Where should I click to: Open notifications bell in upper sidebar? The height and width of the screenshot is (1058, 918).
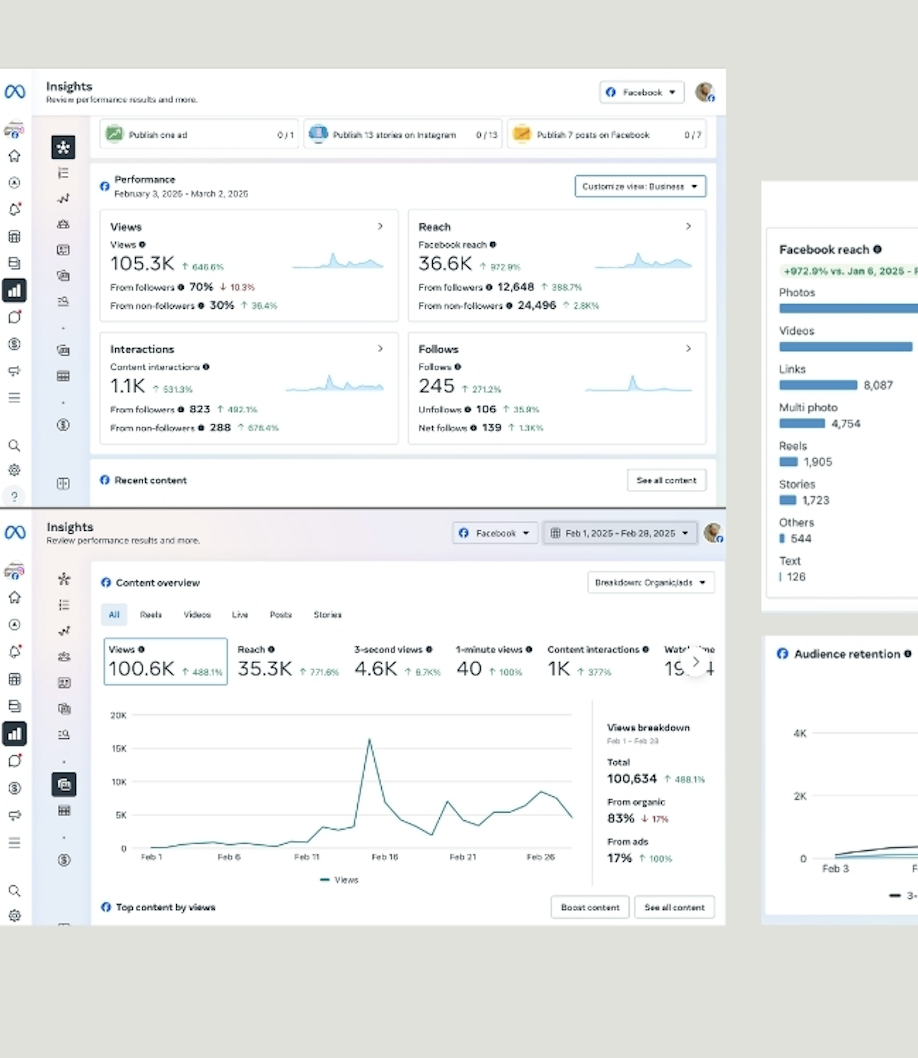tap(14, 209)
